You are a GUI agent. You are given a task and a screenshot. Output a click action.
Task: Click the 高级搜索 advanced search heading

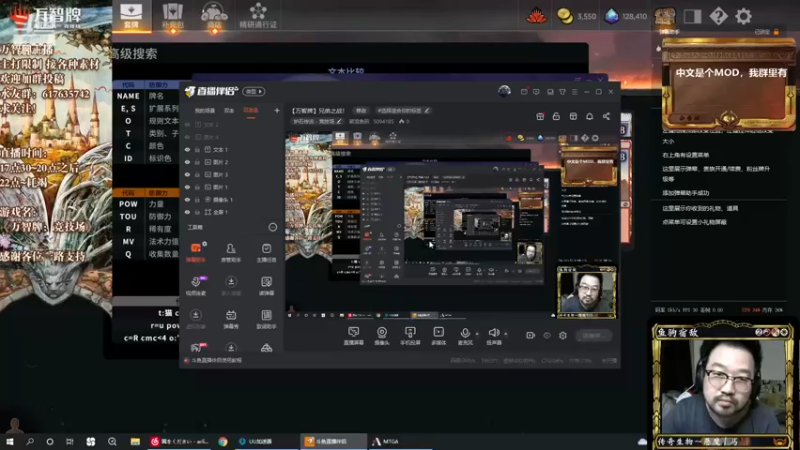(x=135, y=54)
